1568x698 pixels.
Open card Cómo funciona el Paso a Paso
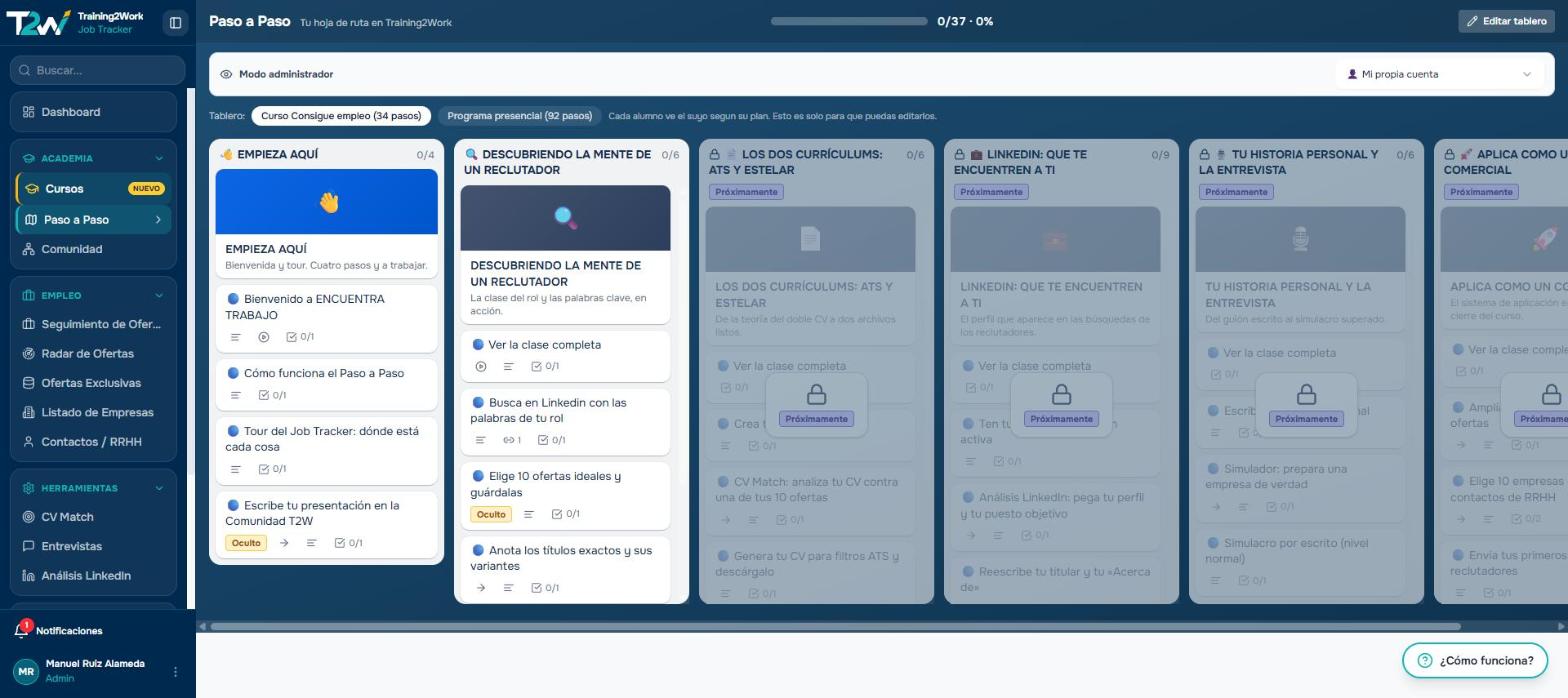click(327, 384)
